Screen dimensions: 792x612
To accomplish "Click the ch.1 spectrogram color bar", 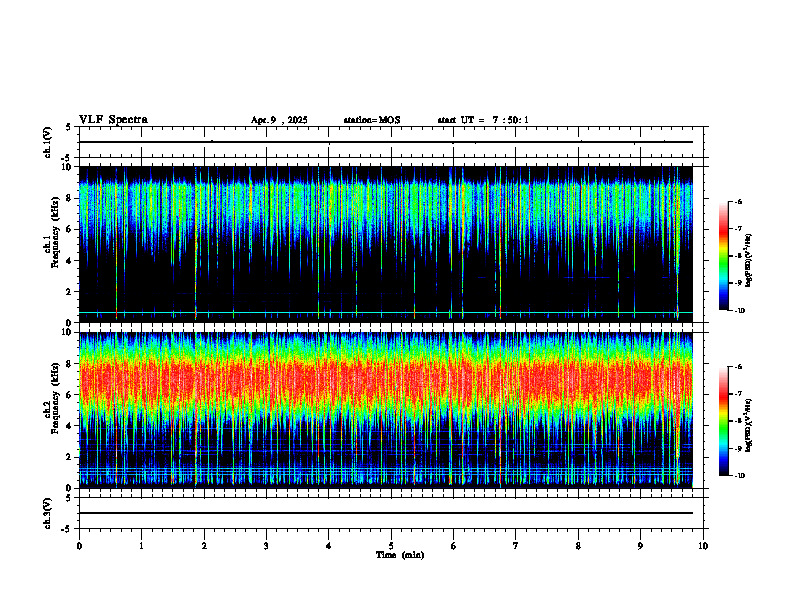I will pos(723,256).
